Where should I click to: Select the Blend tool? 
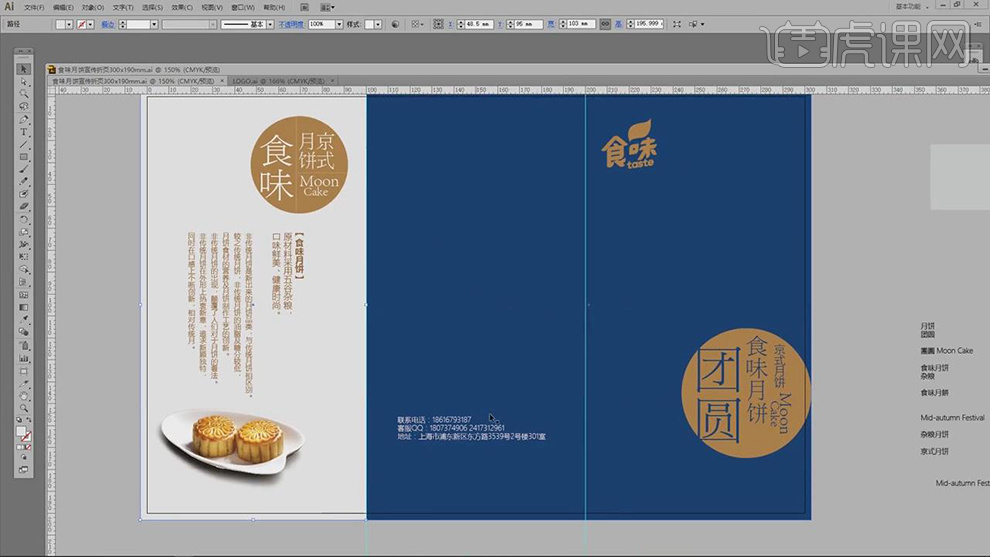(23, 333)
